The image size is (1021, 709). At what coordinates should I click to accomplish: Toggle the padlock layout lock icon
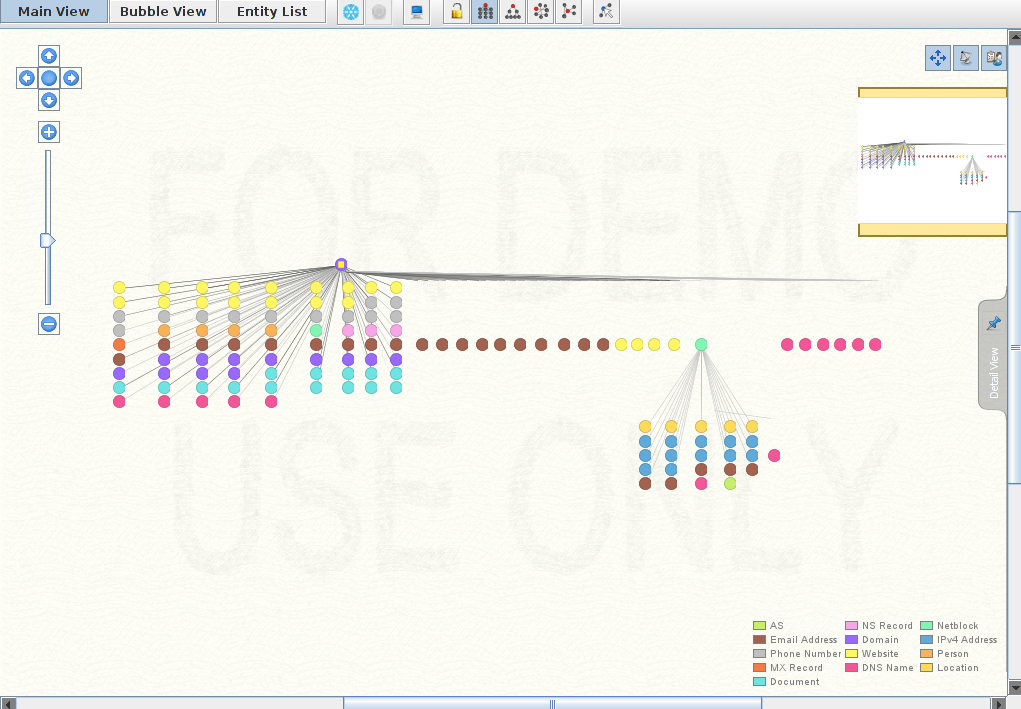click(456, 12)
